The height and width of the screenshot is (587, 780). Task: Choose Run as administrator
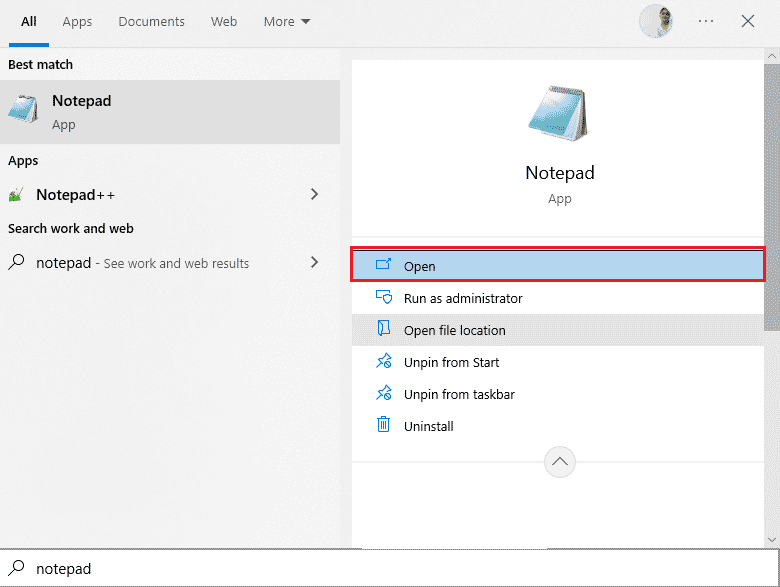558,298
